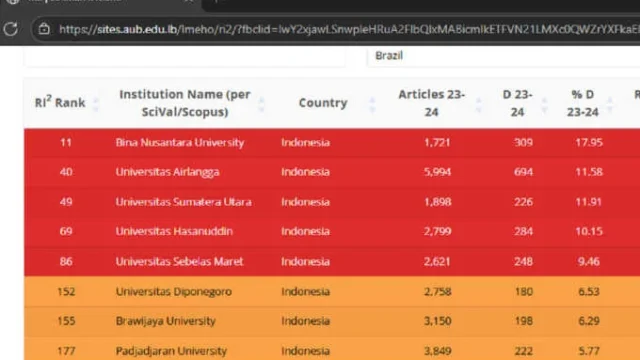Select Brawijaya University row name
This screenshot has width=640, height=360.
coord(165,321)
